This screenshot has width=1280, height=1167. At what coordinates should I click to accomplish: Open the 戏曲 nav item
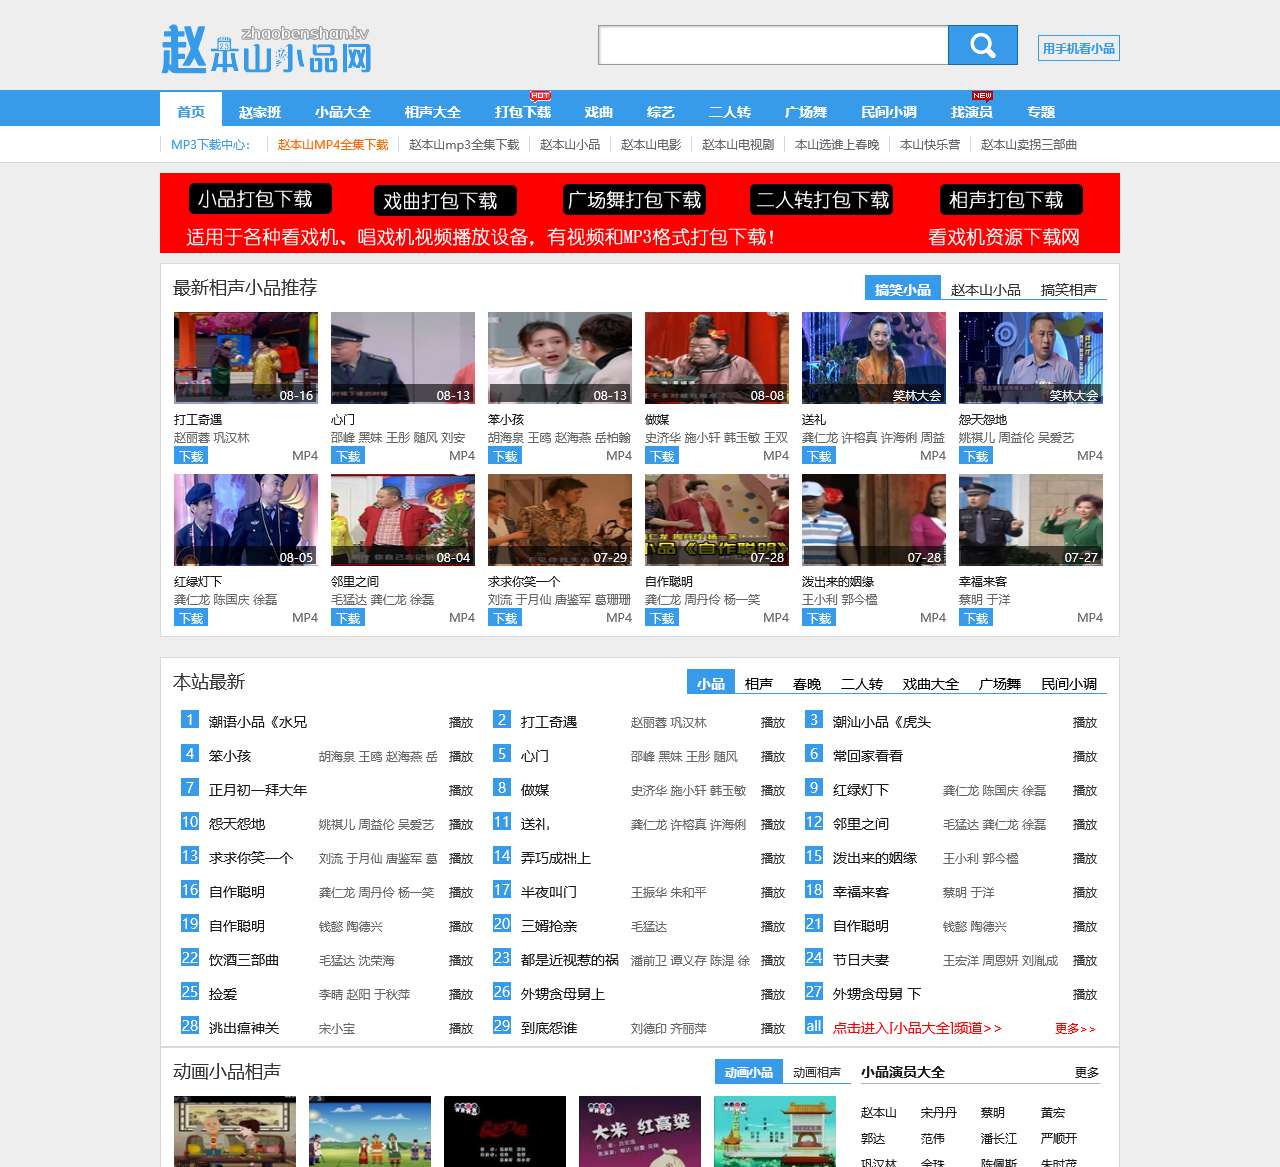click(599, 112)
